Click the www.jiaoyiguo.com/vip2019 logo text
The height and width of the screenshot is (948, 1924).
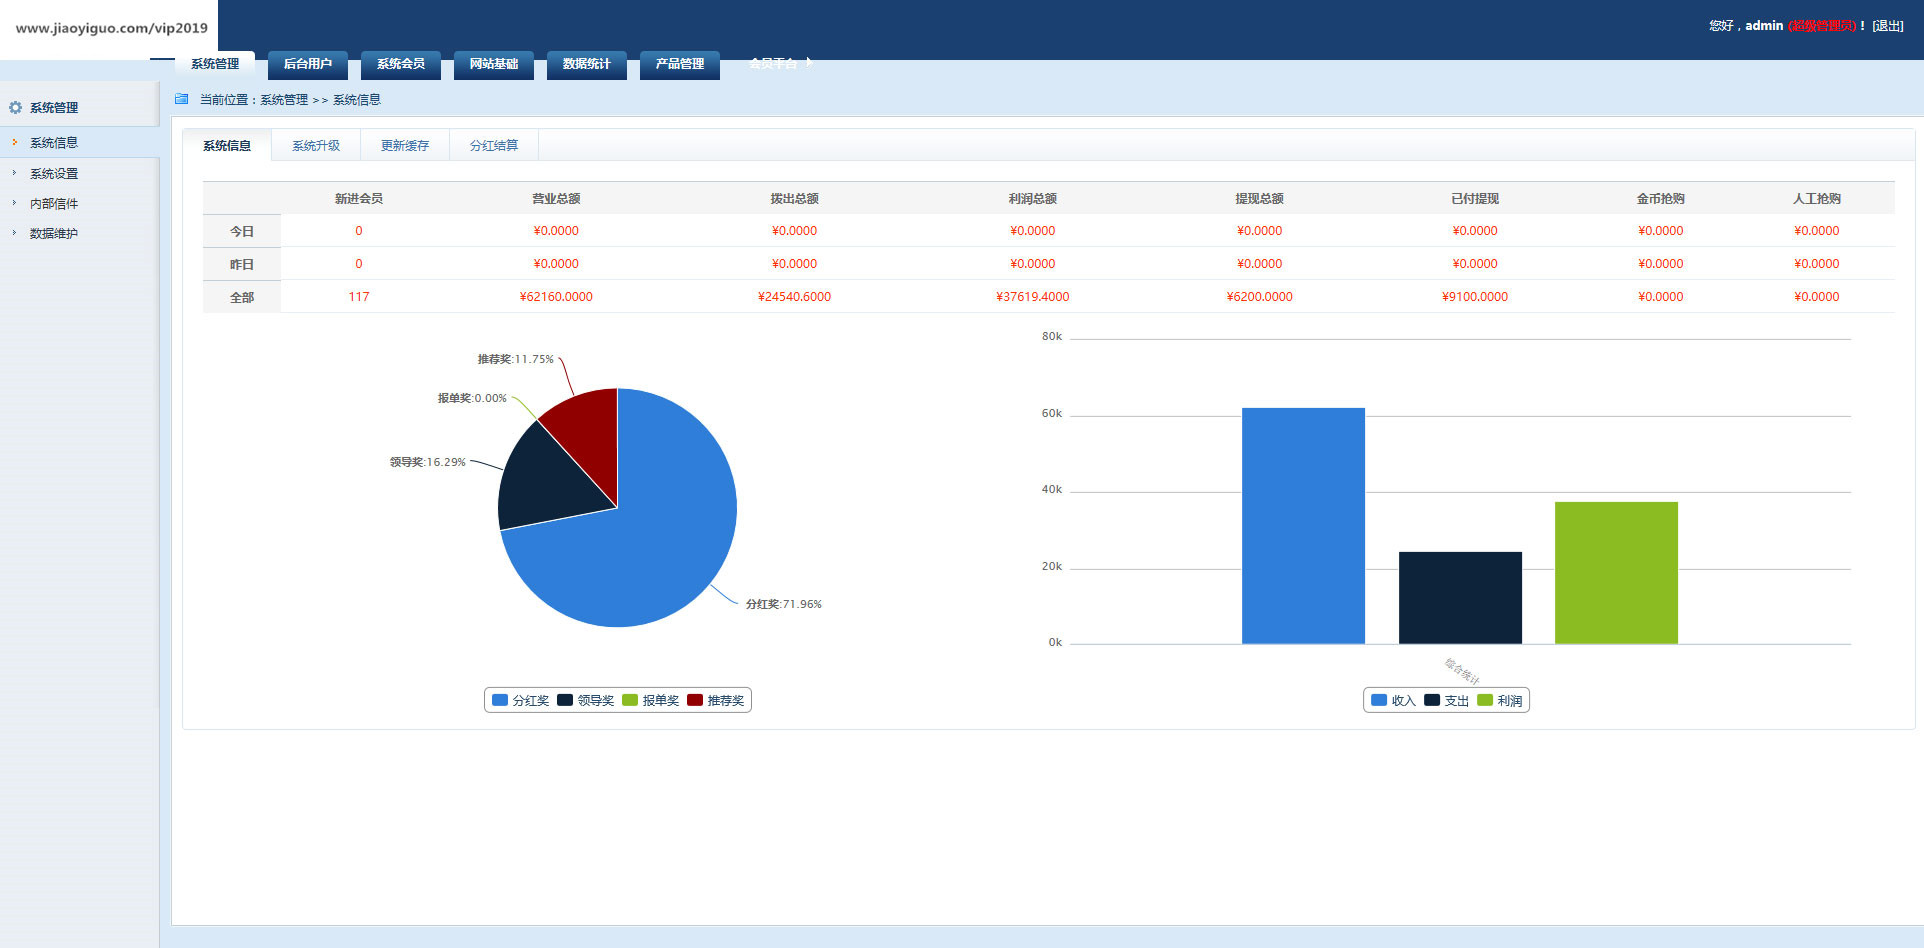112,28
